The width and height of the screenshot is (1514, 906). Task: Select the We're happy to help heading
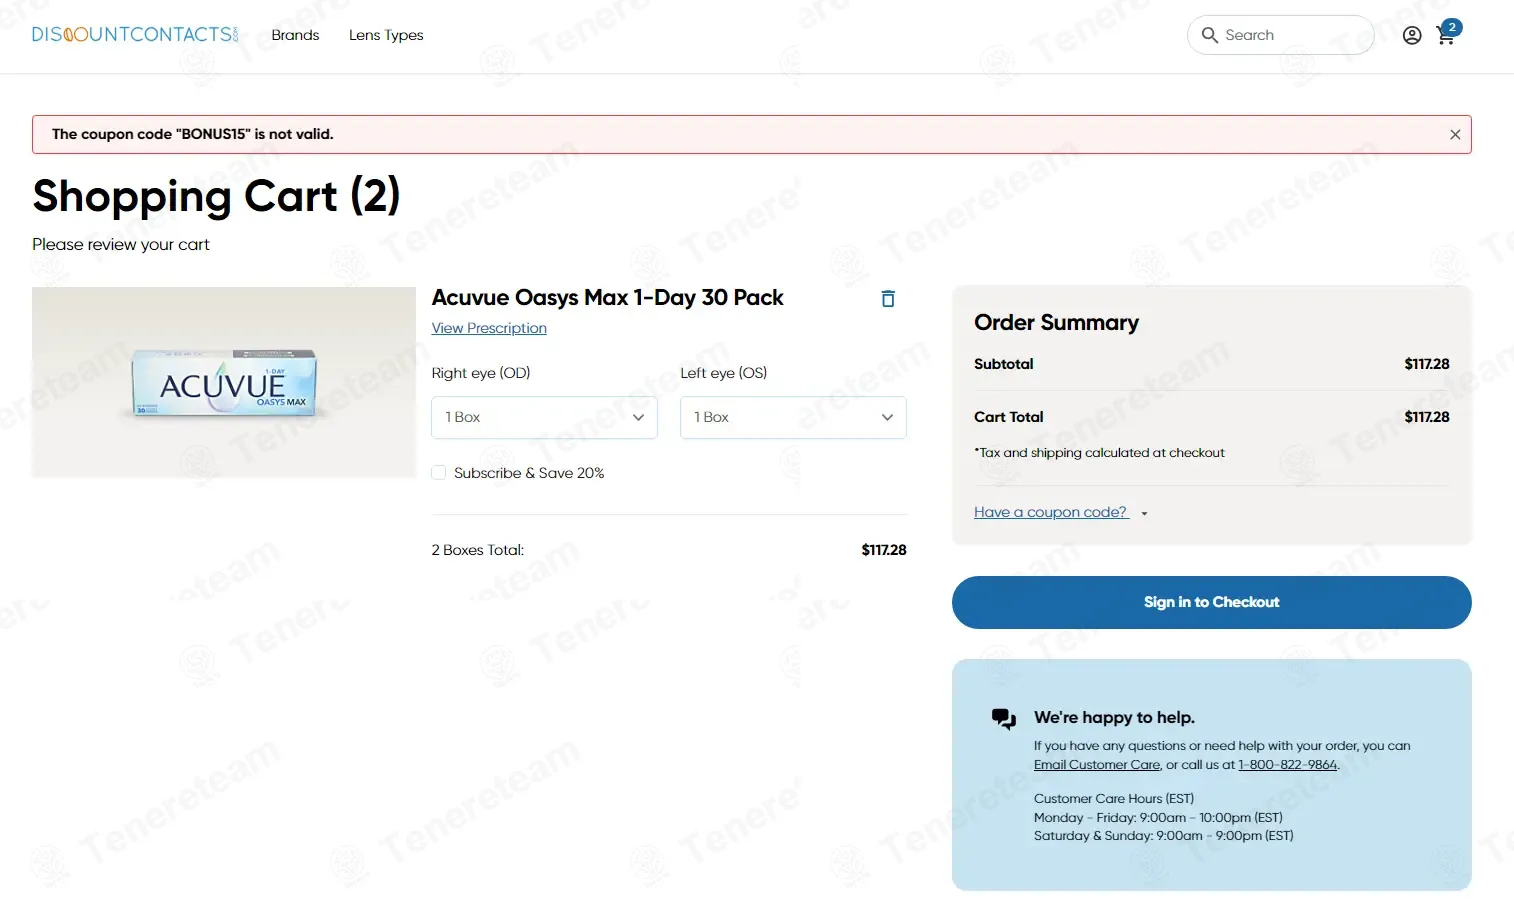click(x=1114, y=718)
